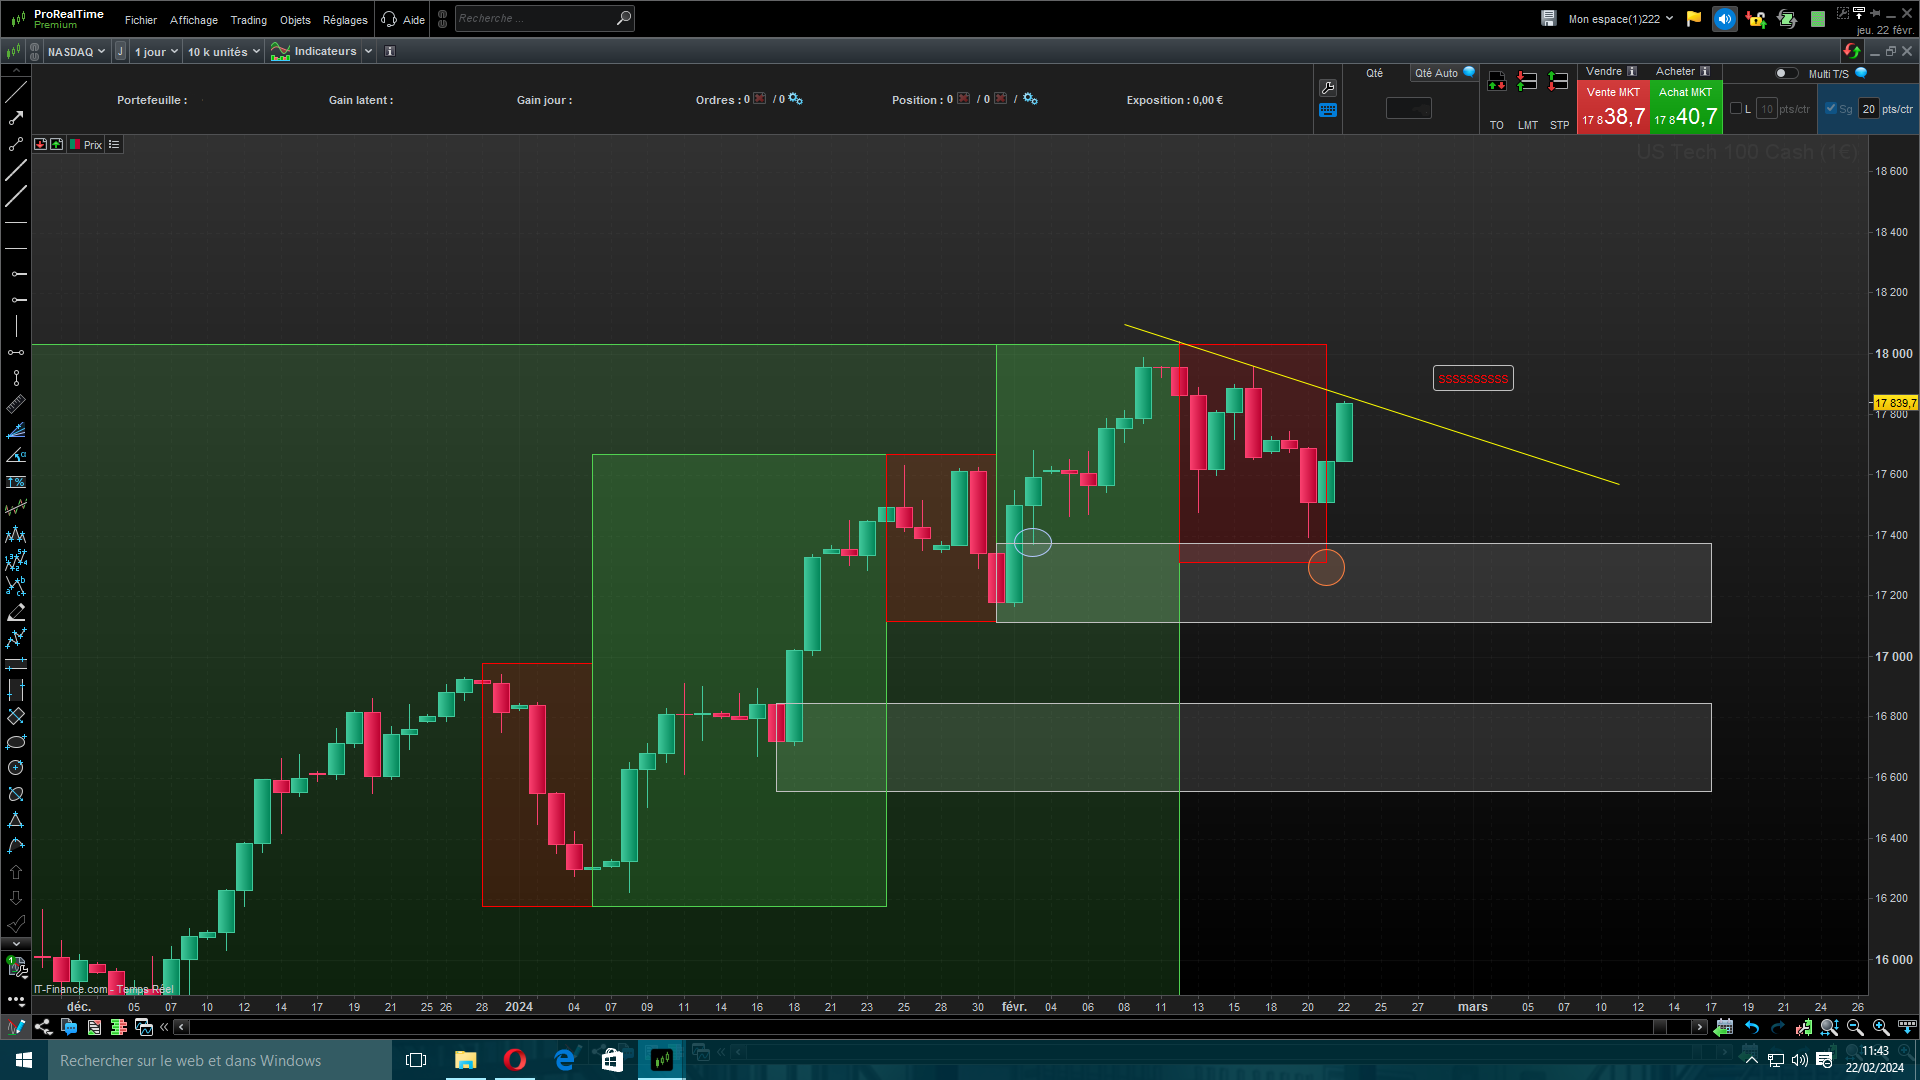The width and height of the screenshot is (1920, 1080).
Task: Click the chart horizontal scrollbar track
Action: click(900, 1027)
